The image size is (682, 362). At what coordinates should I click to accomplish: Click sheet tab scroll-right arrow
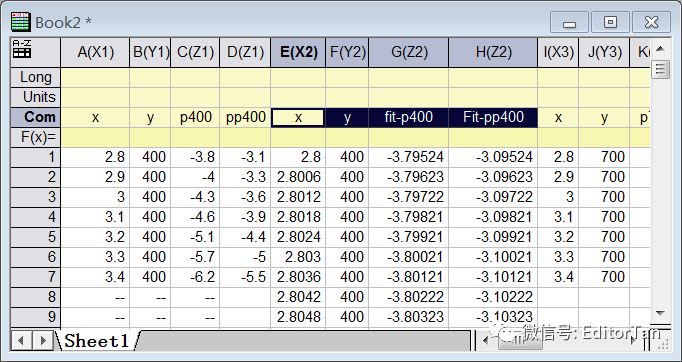[x=43, y=341]
